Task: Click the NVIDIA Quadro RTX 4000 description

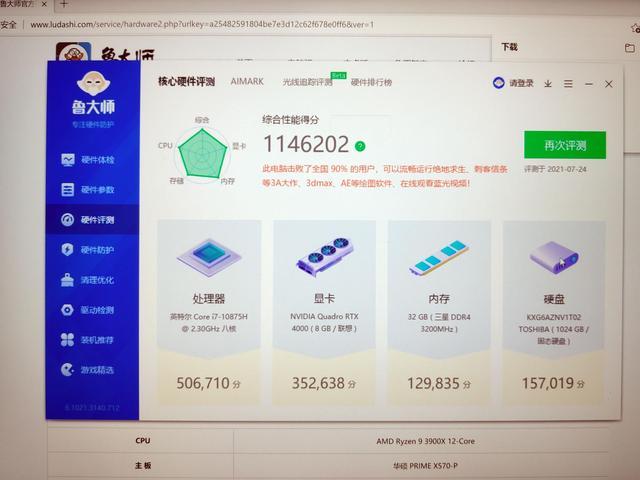Action: pos(324,322)
